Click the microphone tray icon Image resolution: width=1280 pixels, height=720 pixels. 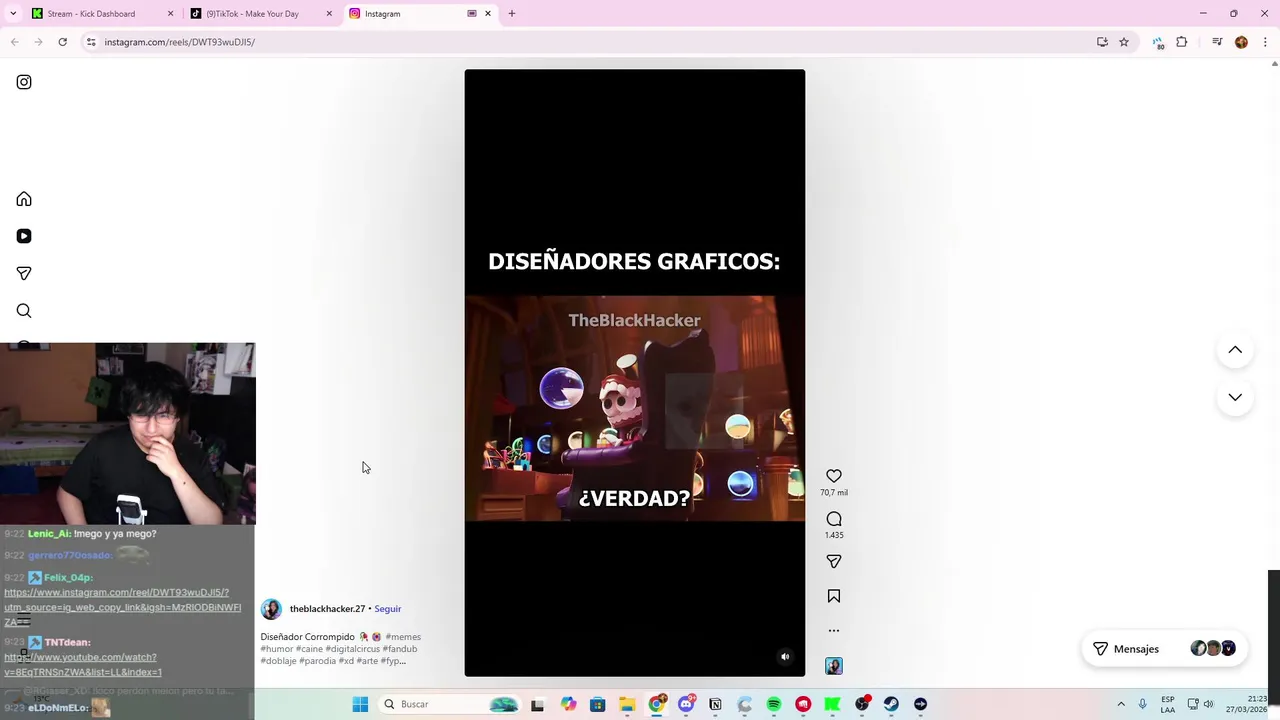coord(1143,704)
